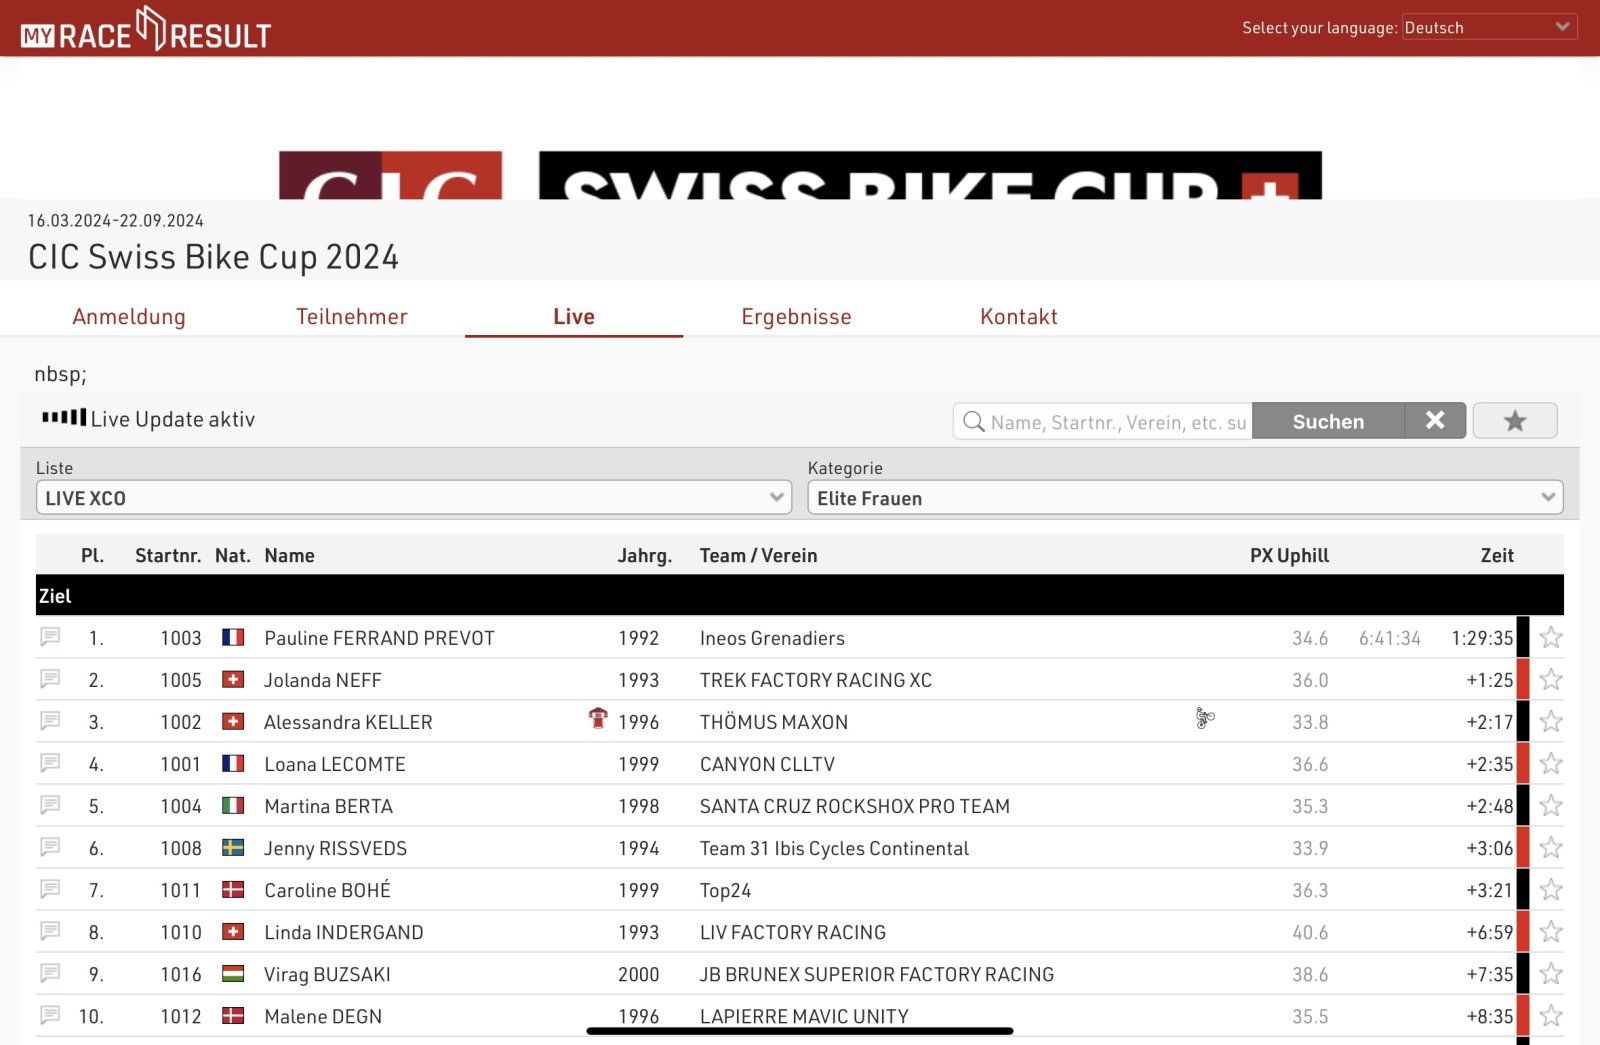Click the Swiss Bike Cup banner
The width and height of the screenshot is (1600, 1045).
(929, 176)
